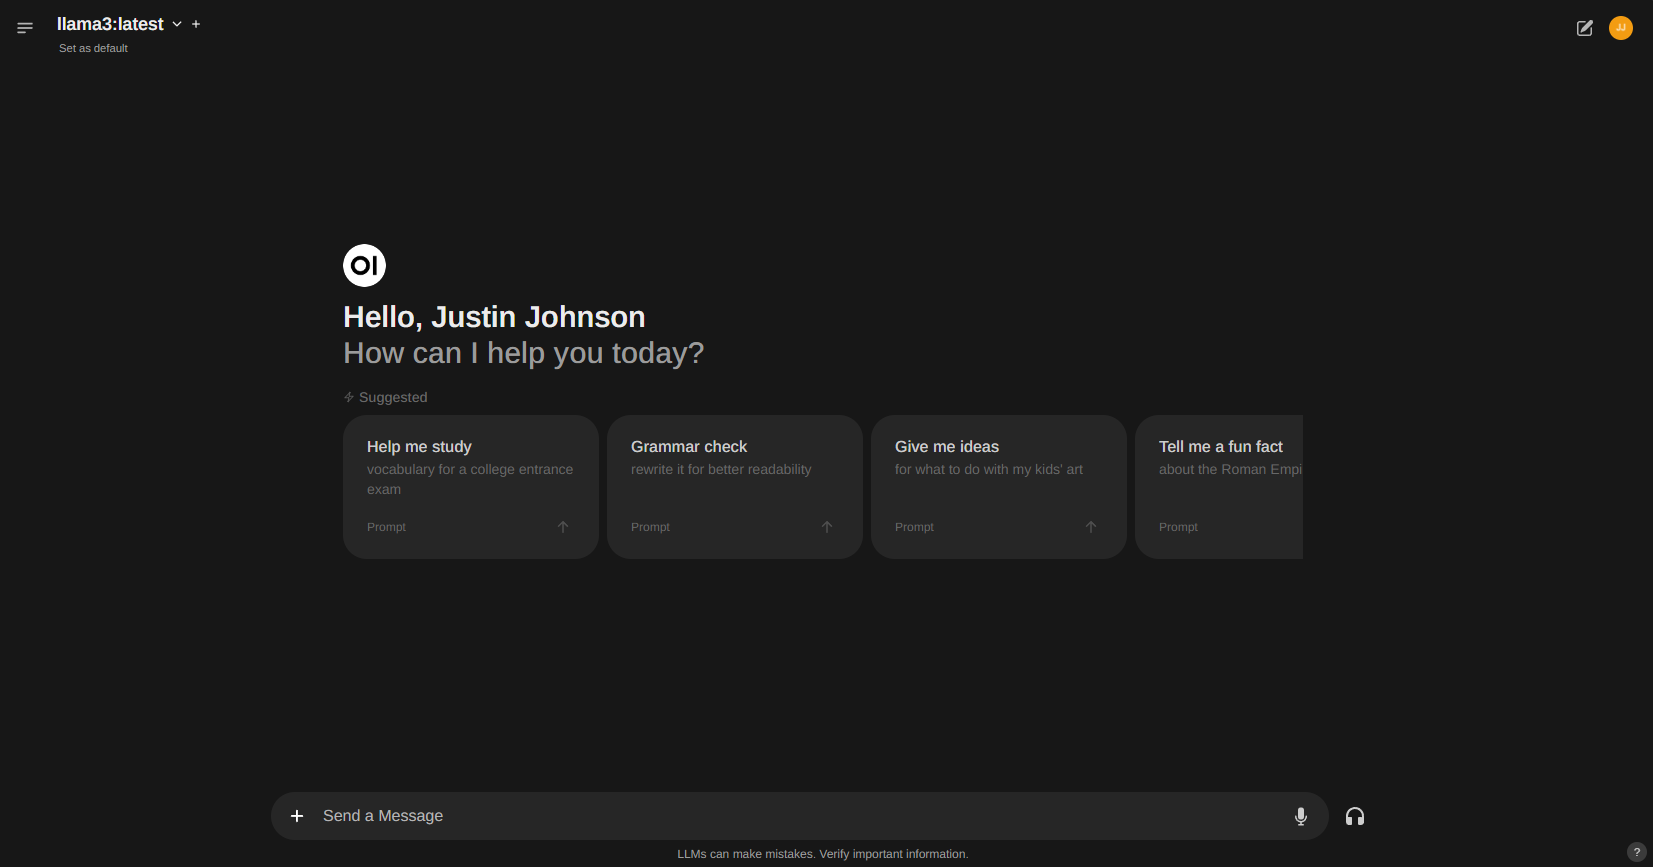Start call mode with the headphones icon
The image size is (1653, 867).
pos(1355,816)
